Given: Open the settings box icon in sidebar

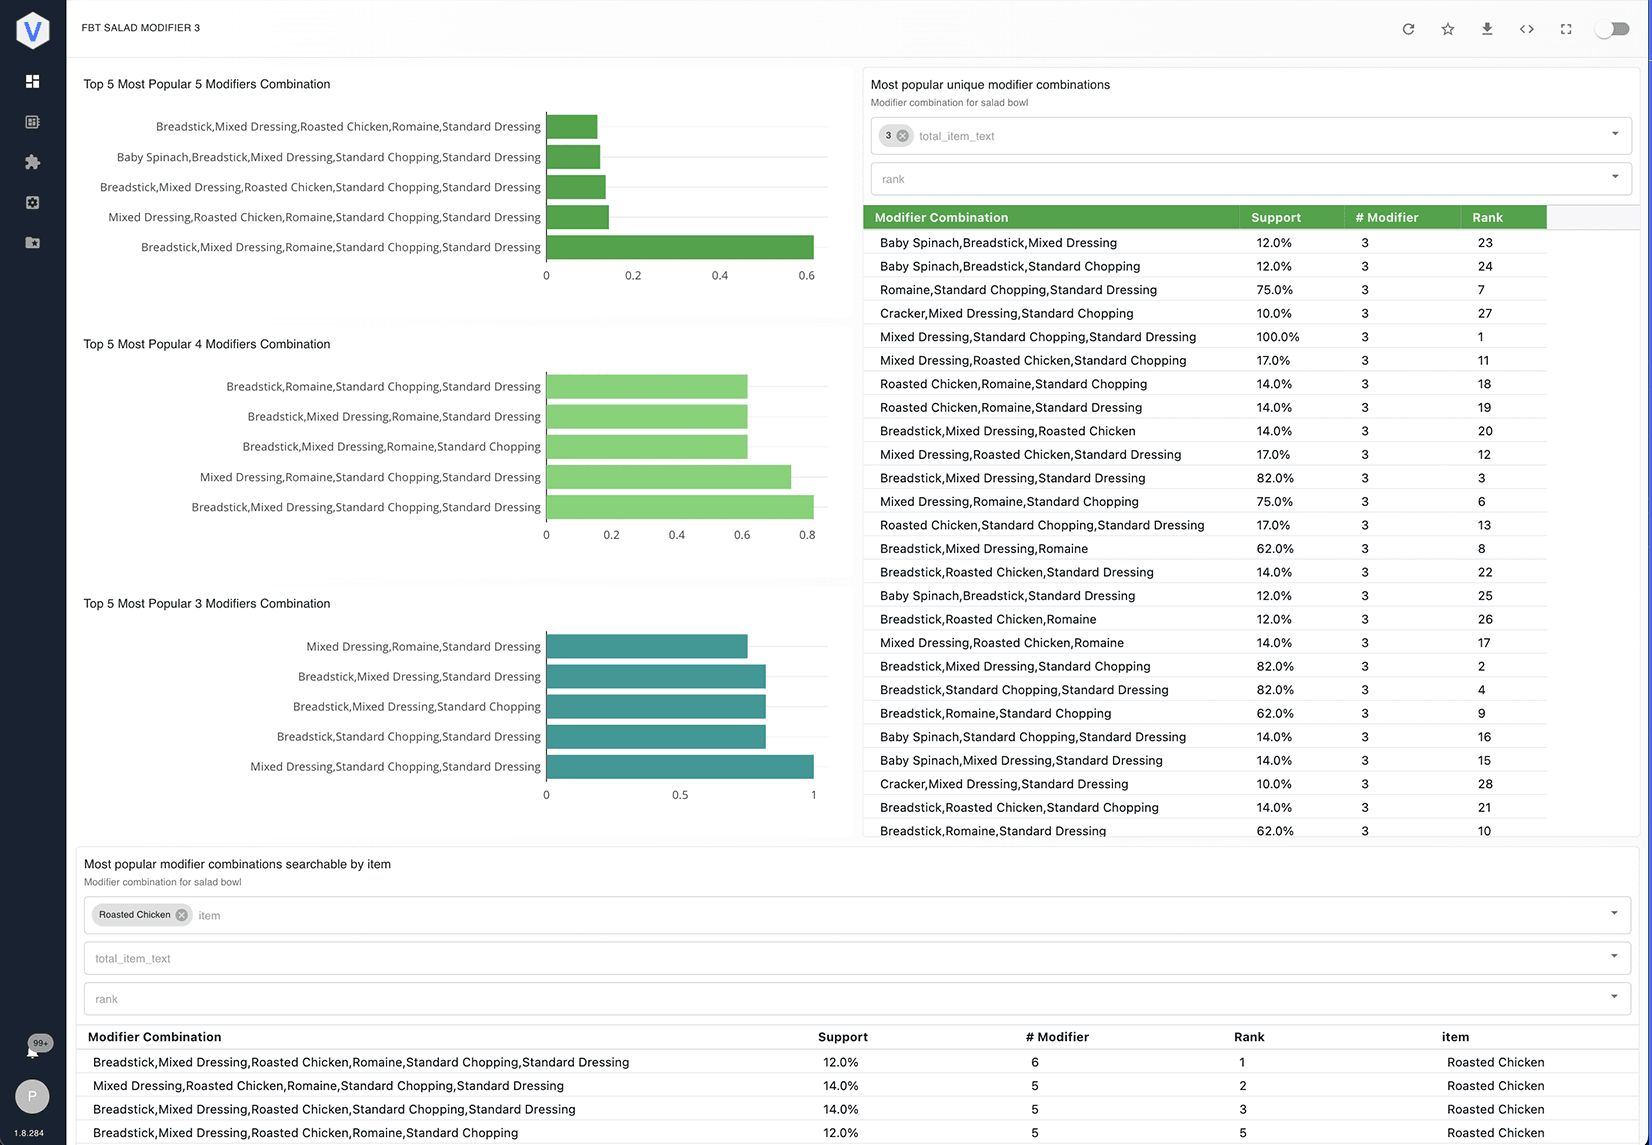Looking at the screenshot, I should (x=33, y=202).
